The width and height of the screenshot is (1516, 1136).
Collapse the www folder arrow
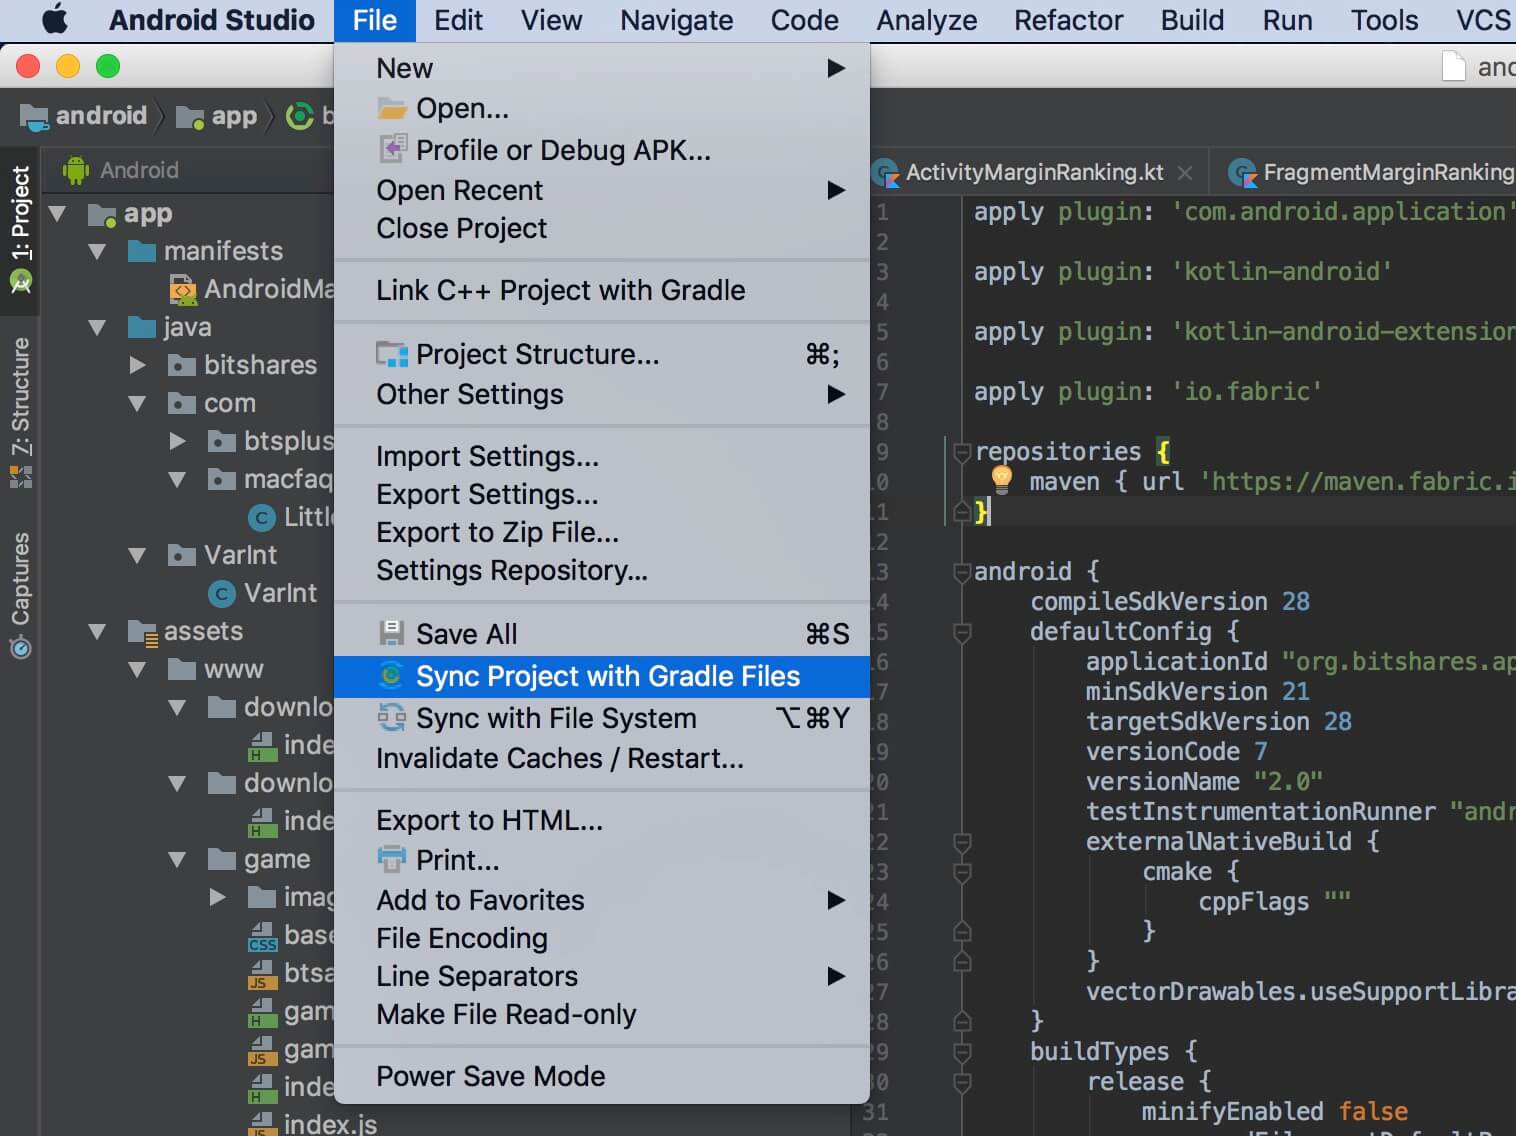click(137, 669)
